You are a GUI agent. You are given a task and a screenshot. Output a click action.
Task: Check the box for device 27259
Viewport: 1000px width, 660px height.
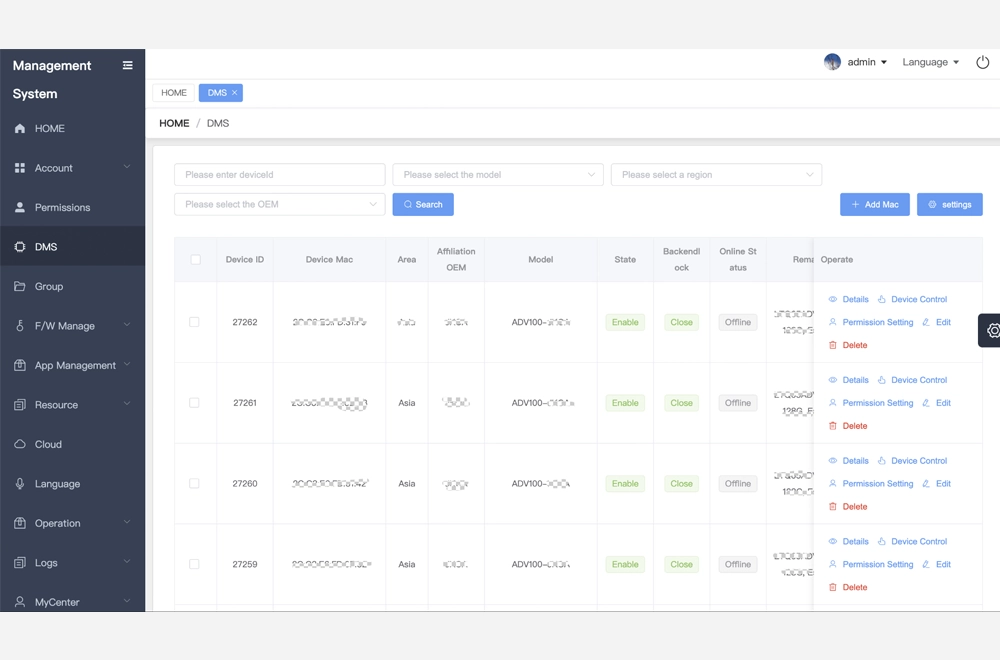pos(194,564)
